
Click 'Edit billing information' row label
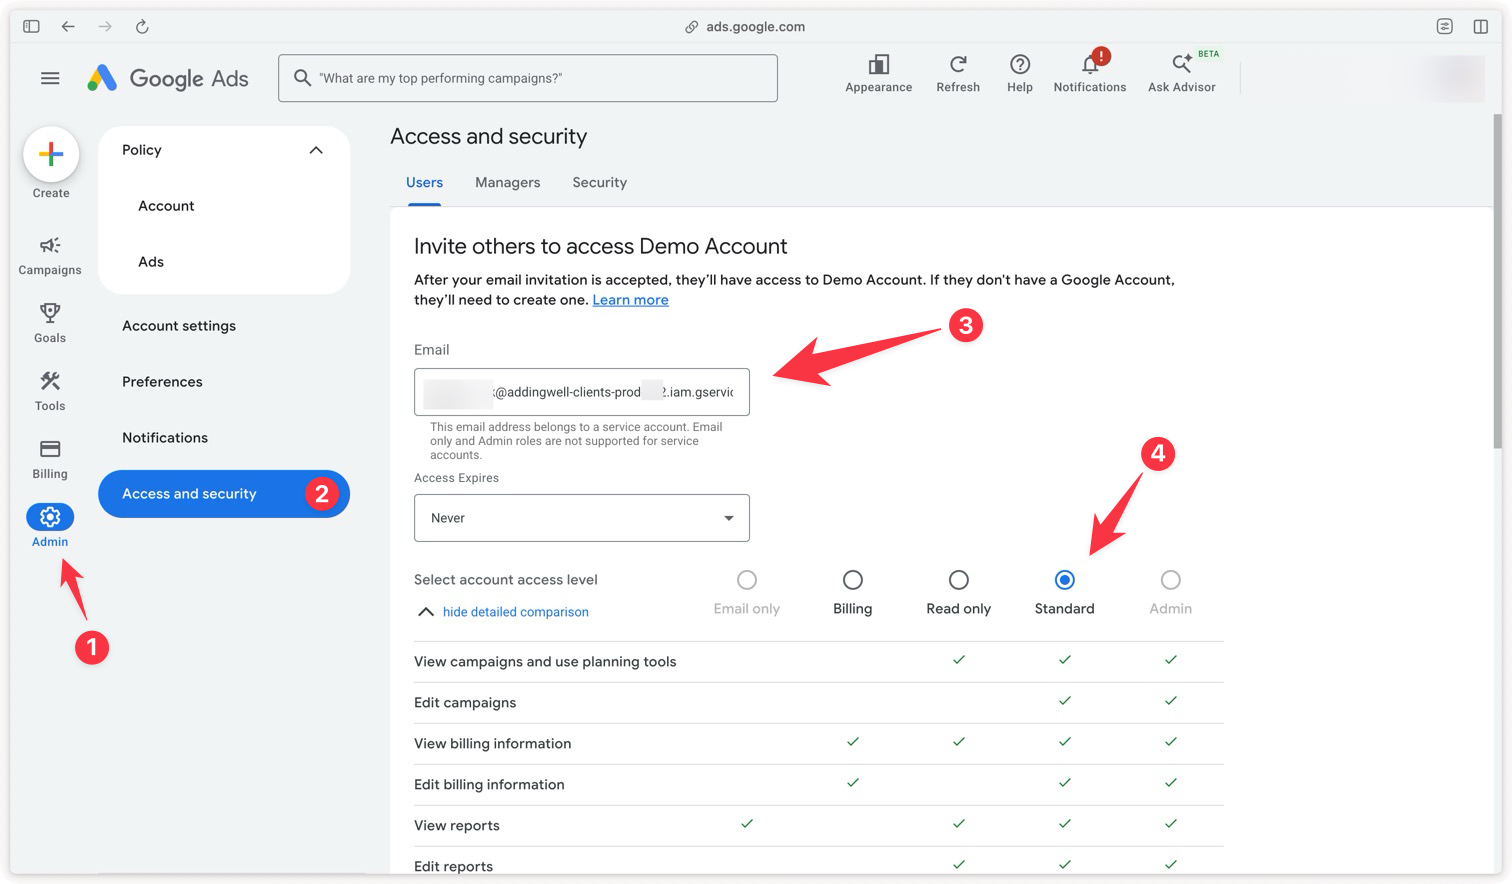(x=489, y=785)
